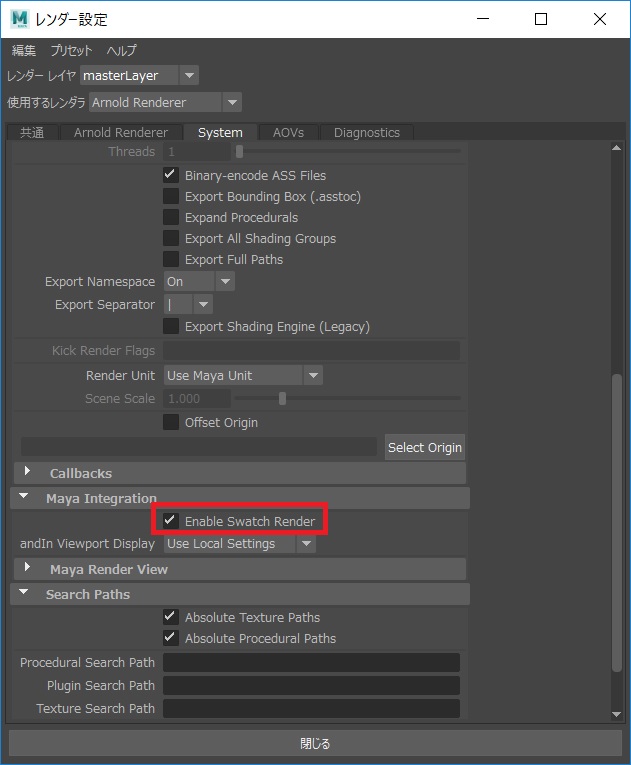Click the scrollbar up arrow
This screenshot has width=631, height=765.
pyautogui.click(x=617, y=148)
